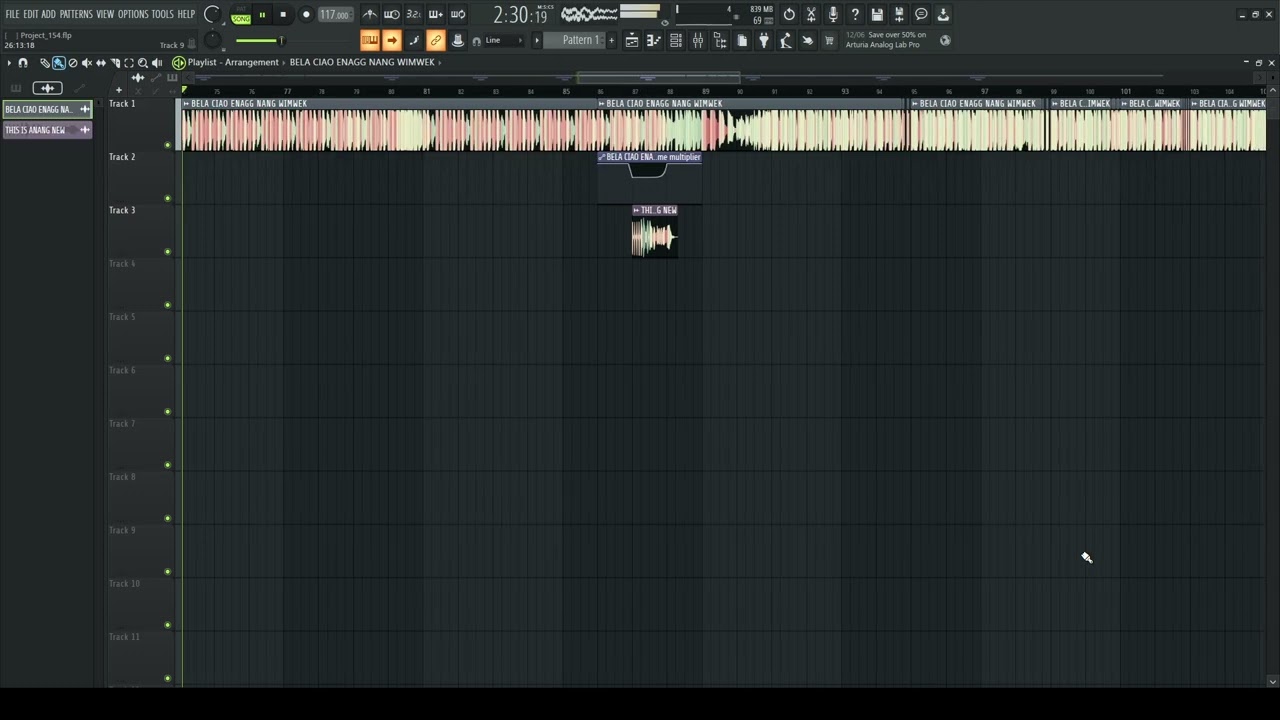
Task: Open the playlist view button
Action: tap(632, 41)
